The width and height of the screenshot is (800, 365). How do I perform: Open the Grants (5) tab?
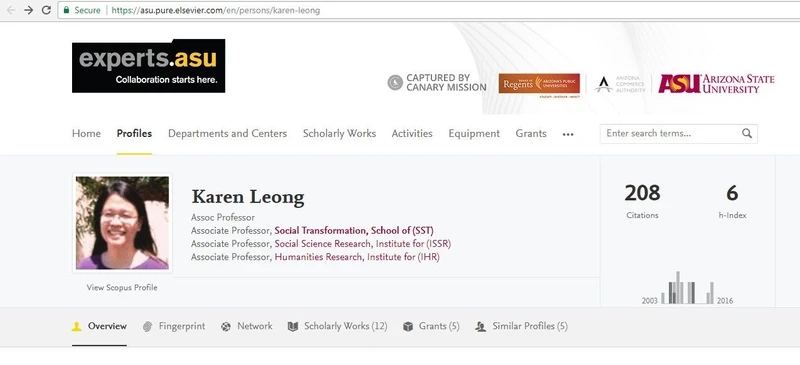coord(431,326)
